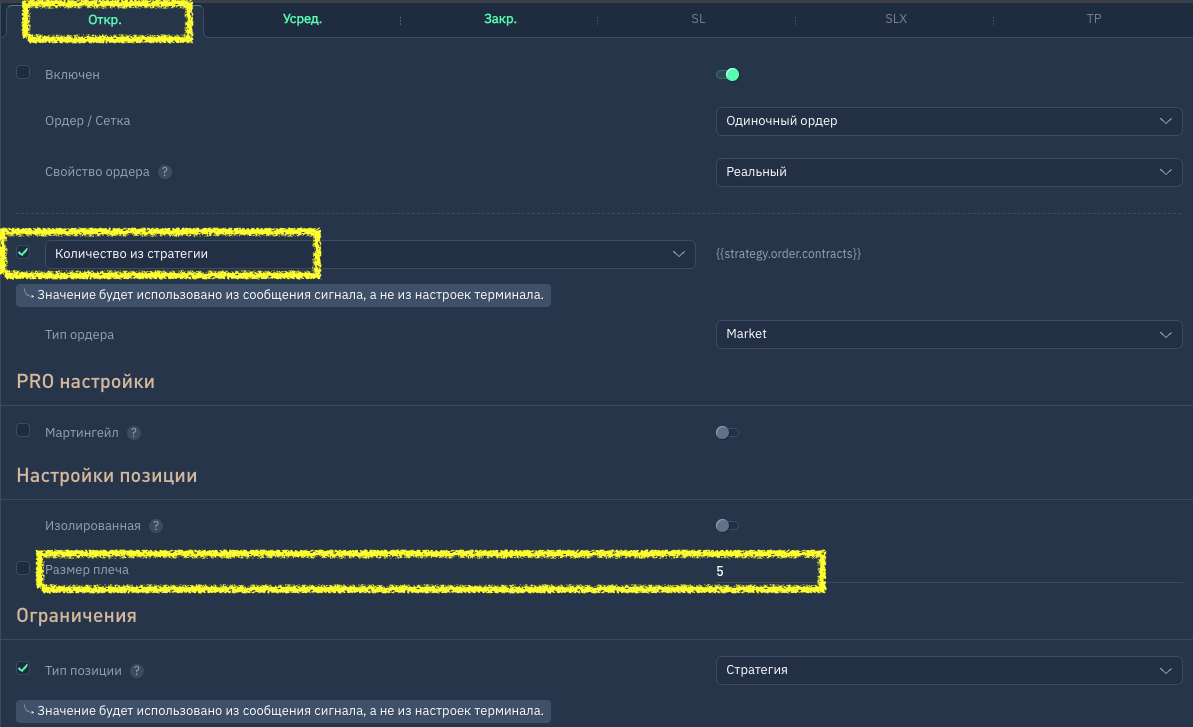Open the Market order type dropdown
The height and width of the screenshot is (727, 1193).
[948, 334]
